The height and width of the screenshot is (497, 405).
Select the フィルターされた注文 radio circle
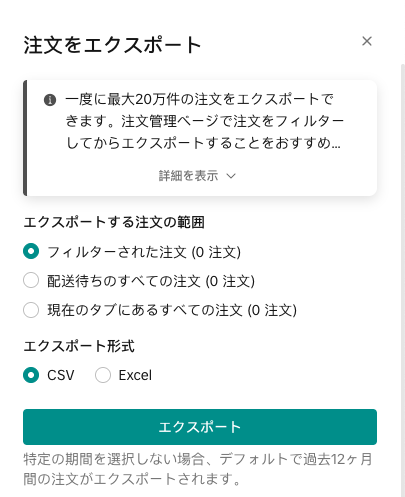(x=31, y=251)
